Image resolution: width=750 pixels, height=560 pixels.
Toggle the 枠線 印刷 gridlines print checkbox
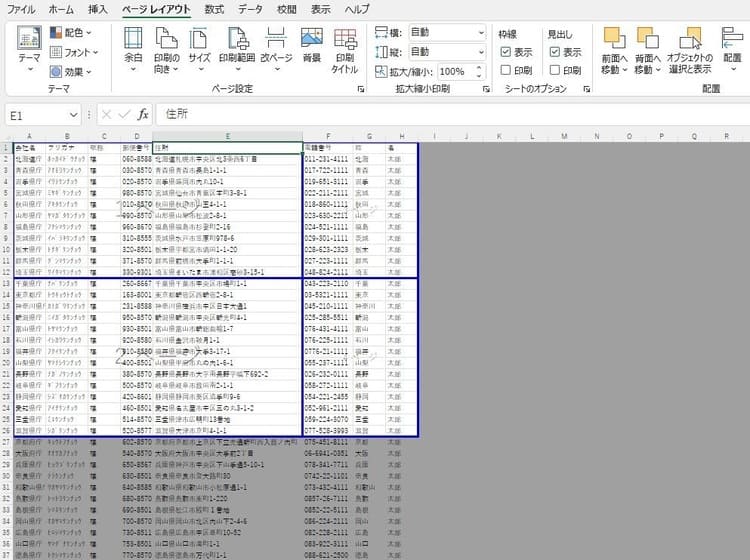[x=506, y=70]
